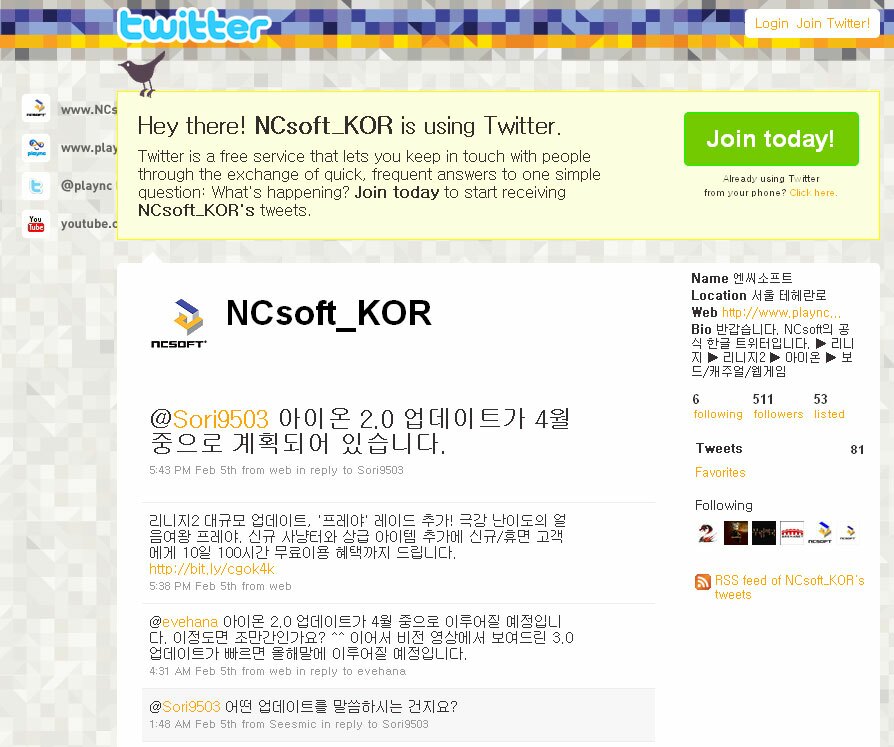Click the plaync site icon in sidebar
The image size is (894, 747).
pyautogui.click(x=36, y=148)
